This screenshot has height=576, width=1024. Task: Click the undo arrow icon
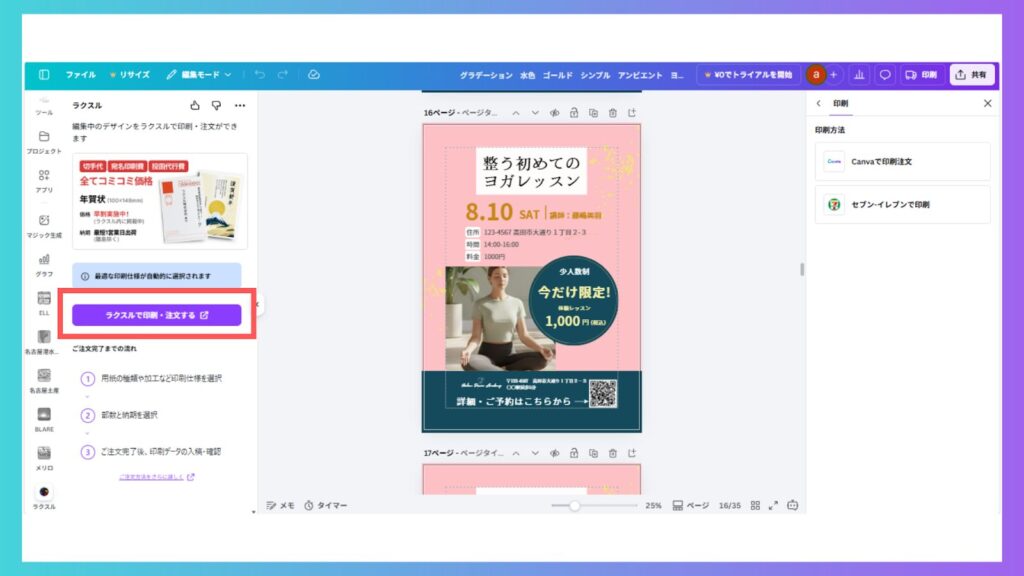pyautogui.click(x=260, y=75)
